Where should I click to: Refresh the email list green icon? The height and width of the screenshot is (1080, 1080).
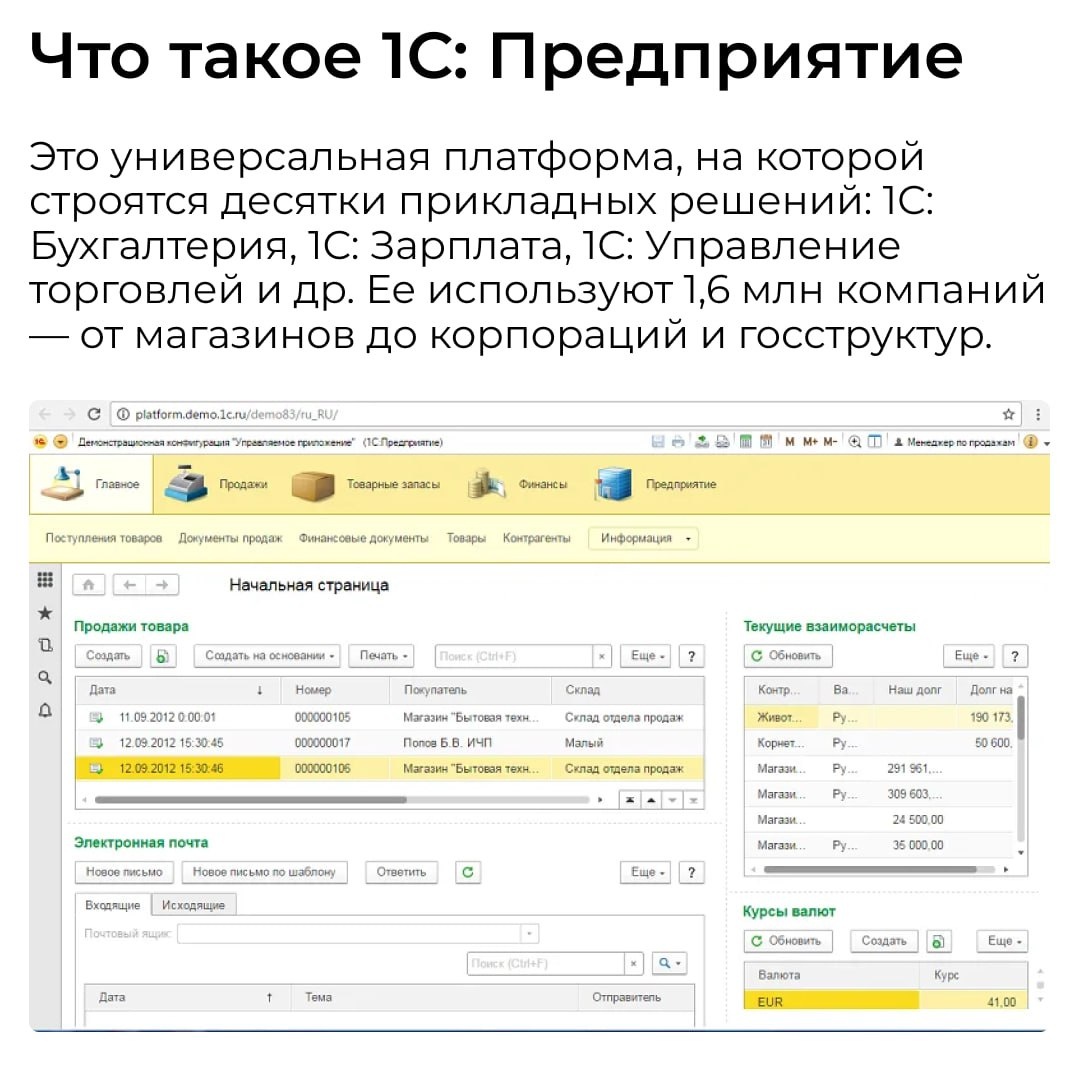tap(468, 872)
